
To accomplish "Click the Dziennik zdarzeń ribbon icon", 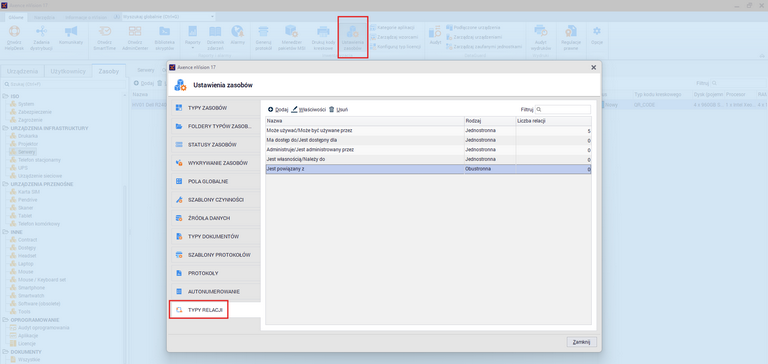I will pos(215,38).
